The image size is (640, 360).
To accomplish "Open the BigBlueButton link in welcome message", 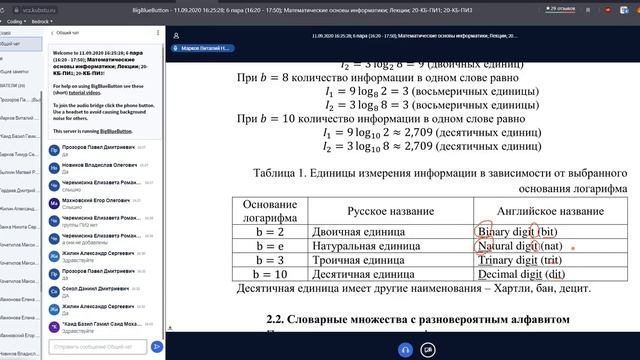I will click(116, 131).
